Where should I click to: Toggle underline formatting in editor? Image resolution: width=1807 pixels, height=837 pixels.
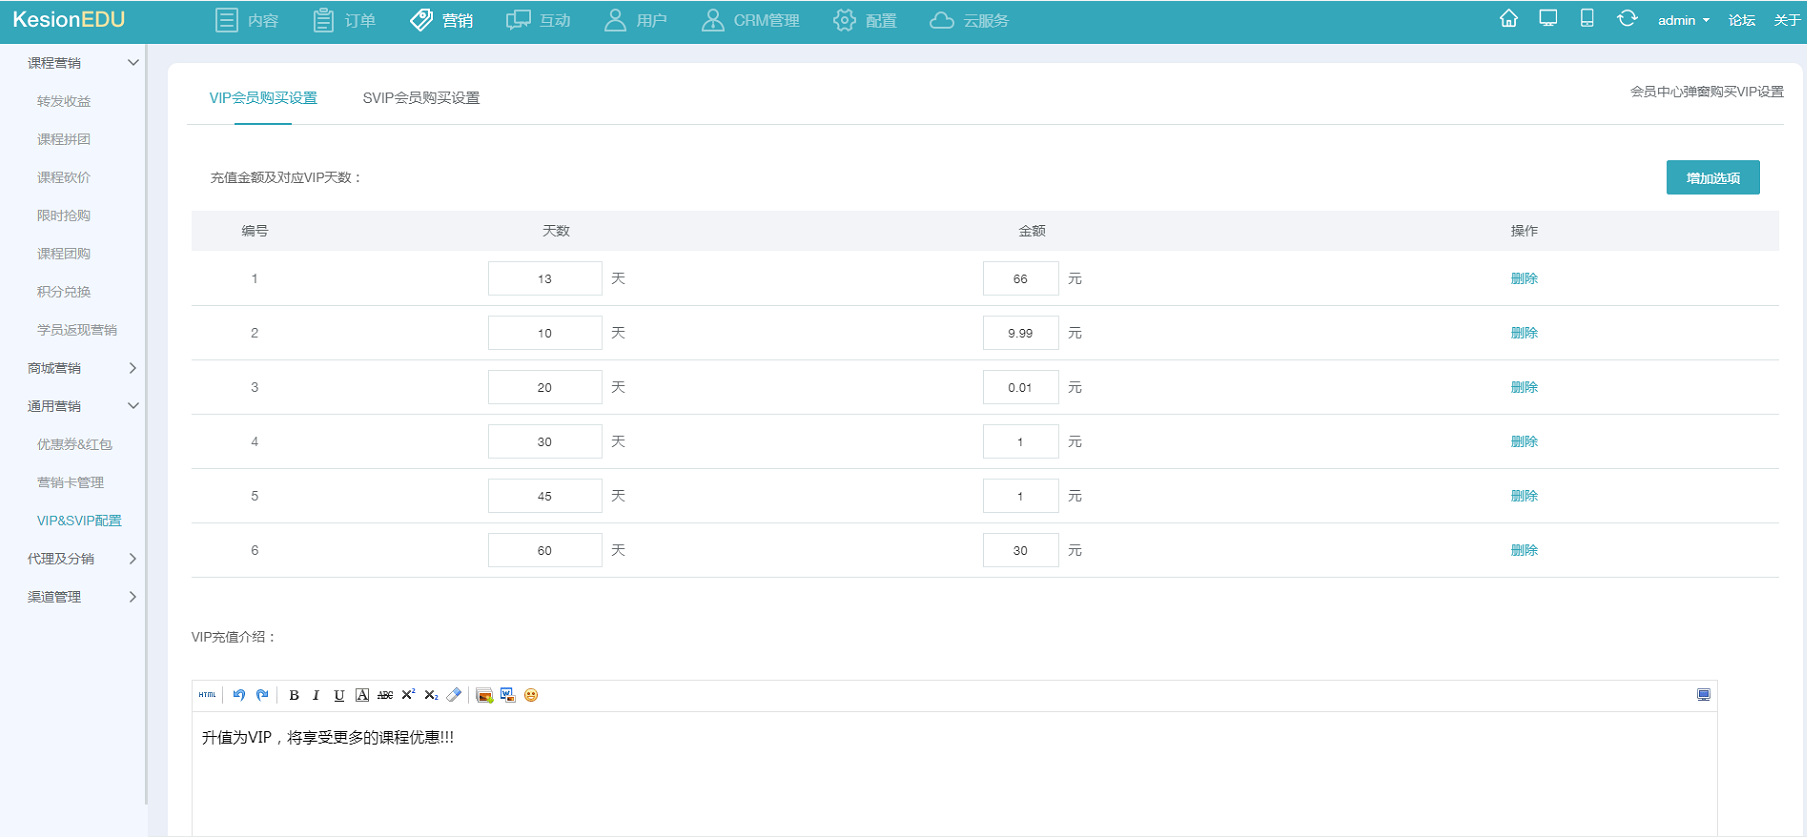click(x=339, y=695)
